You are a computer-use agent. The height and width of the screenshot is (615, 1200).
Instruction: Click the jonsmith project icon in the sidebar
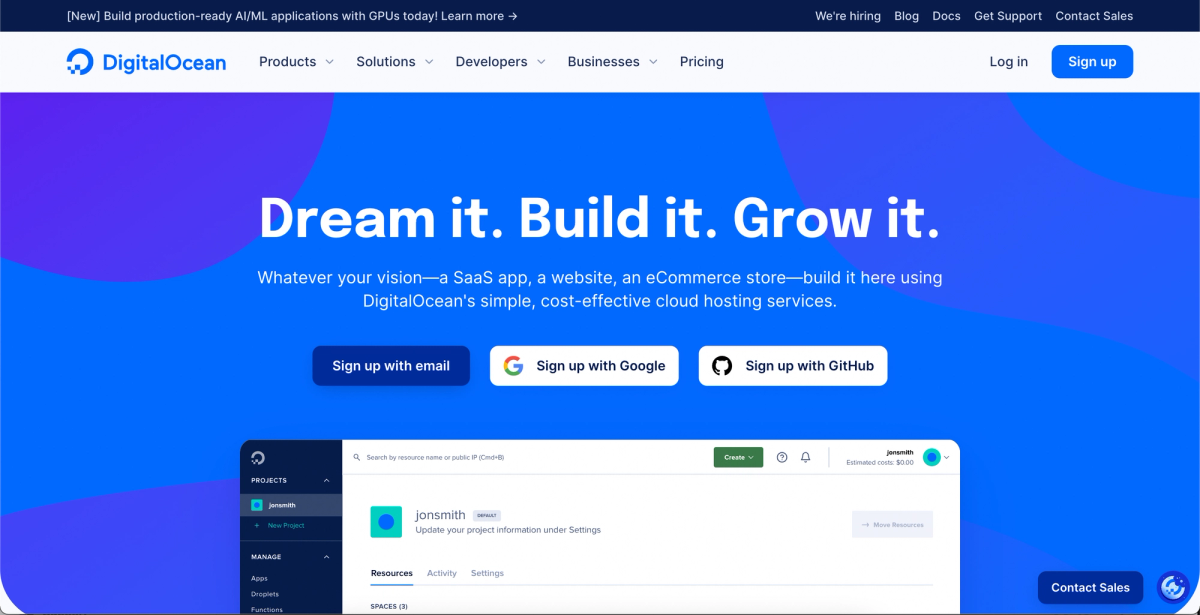coord(257,505)
